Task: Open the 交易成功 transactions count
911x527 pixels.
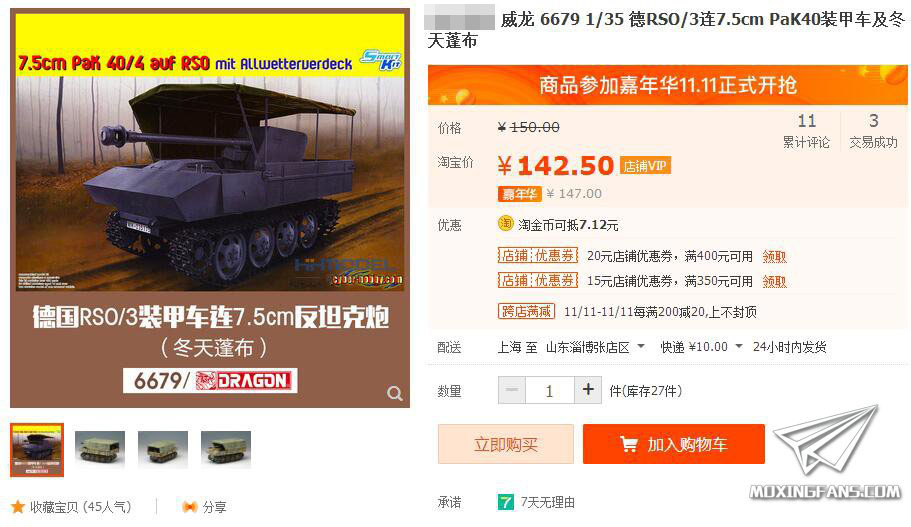Action: [x=873, y=131]
